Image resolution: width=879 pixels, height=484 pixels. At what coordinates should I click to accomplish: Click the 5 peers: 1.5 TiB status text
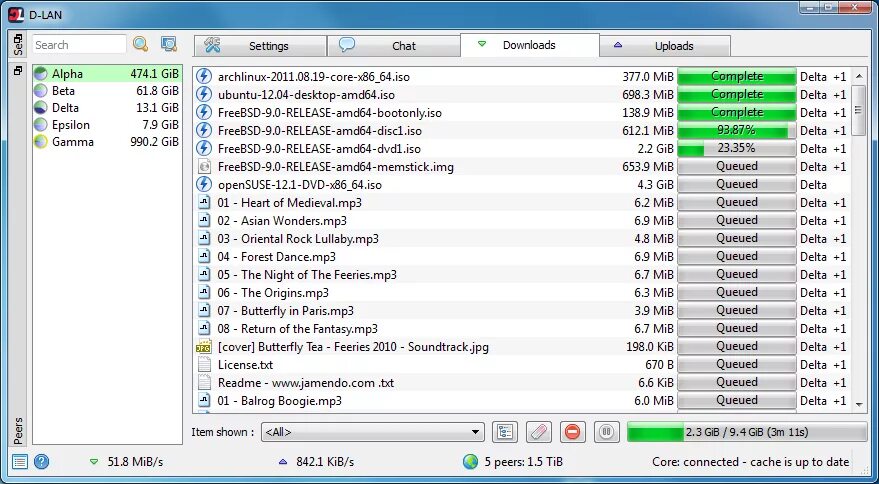coord(524,462)
